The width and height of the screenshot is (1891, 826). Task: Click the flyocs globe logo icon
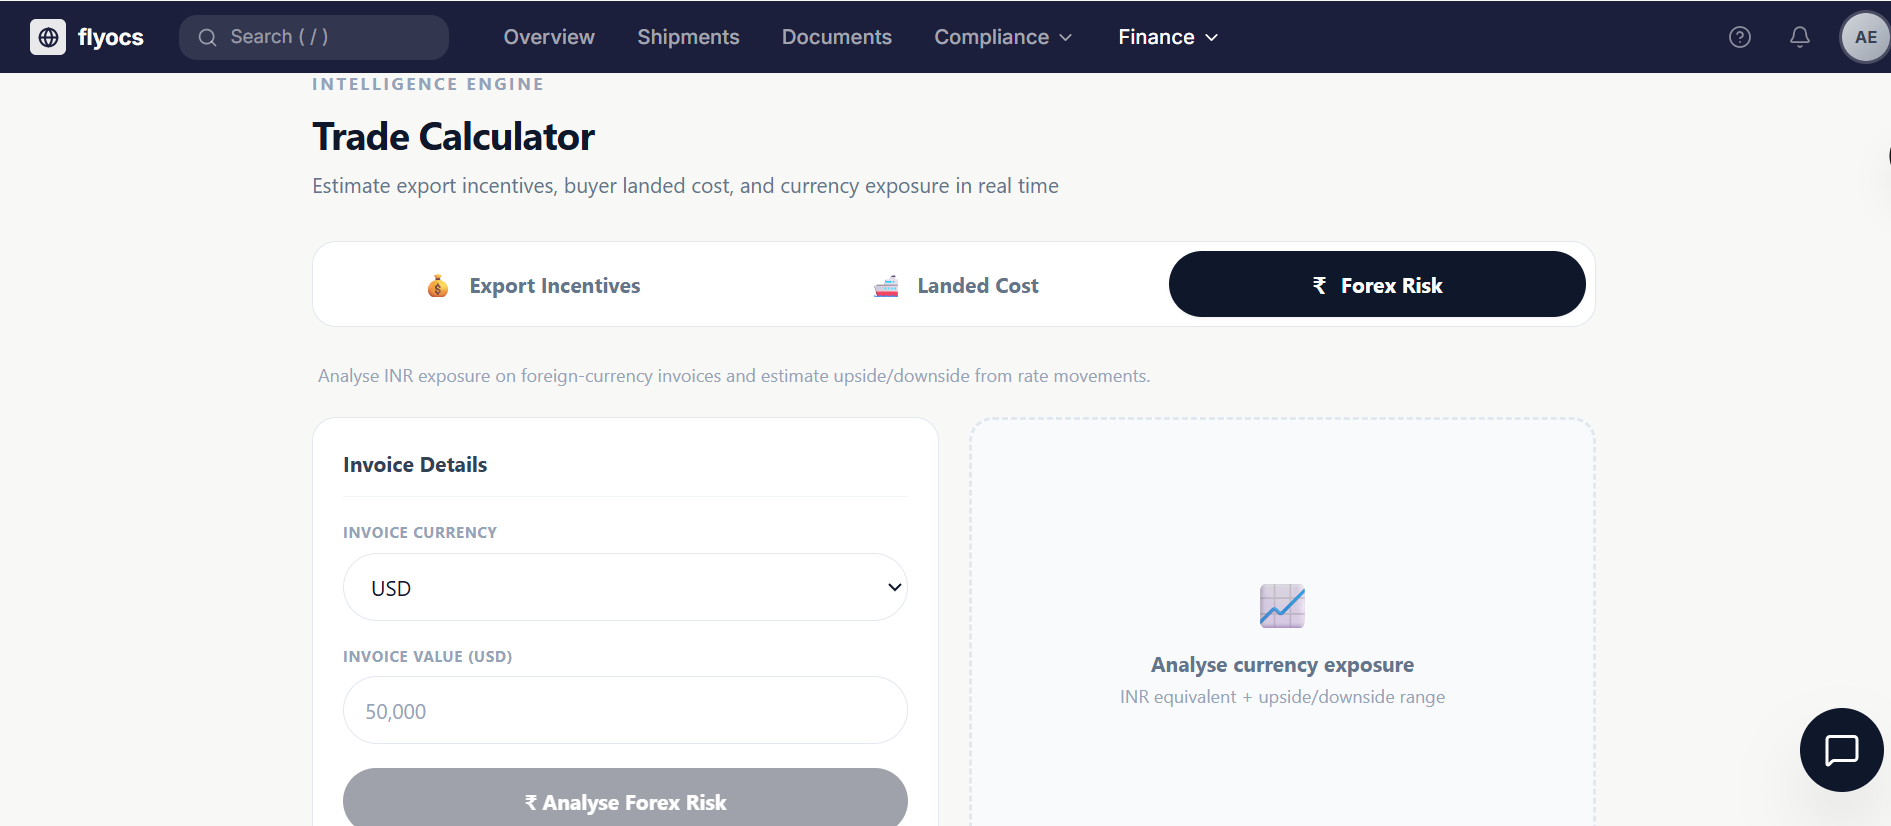[x=48, y=37]
